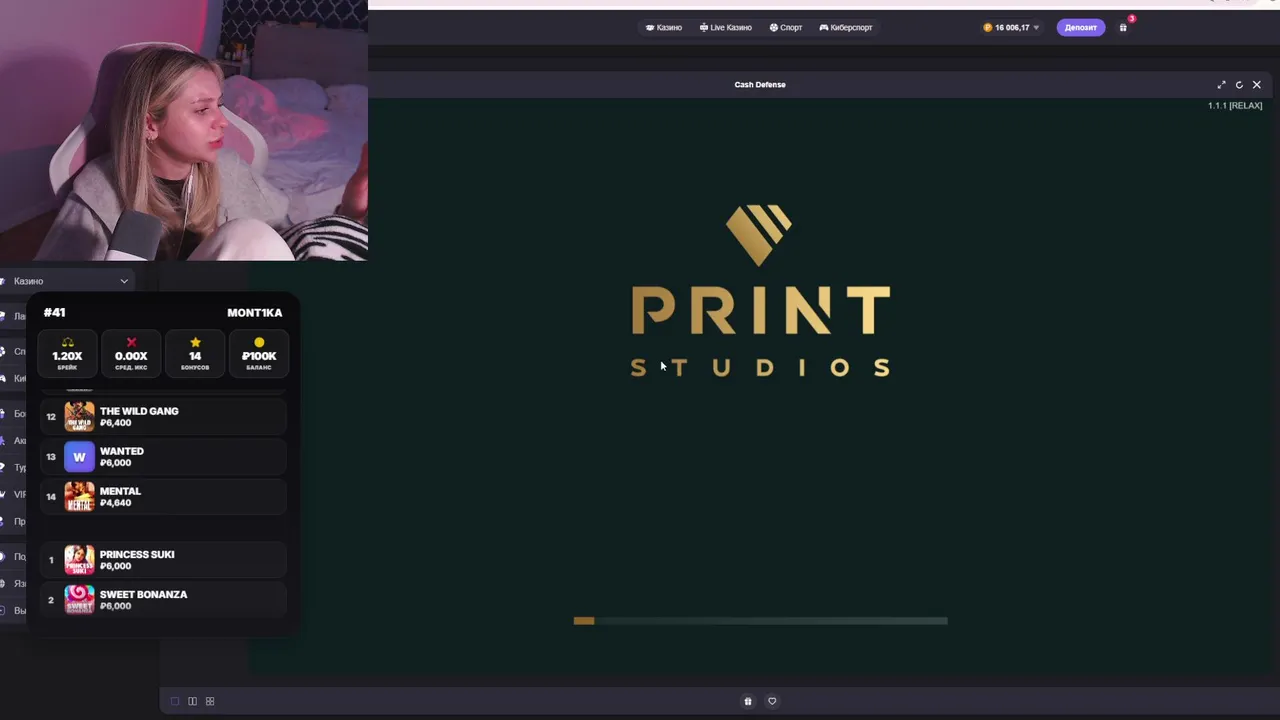Switch to the Киберспорт tab
Image resolution: width=1280 pixels, height=720 pixels.
pyautogui.click(x=846, y=28)
